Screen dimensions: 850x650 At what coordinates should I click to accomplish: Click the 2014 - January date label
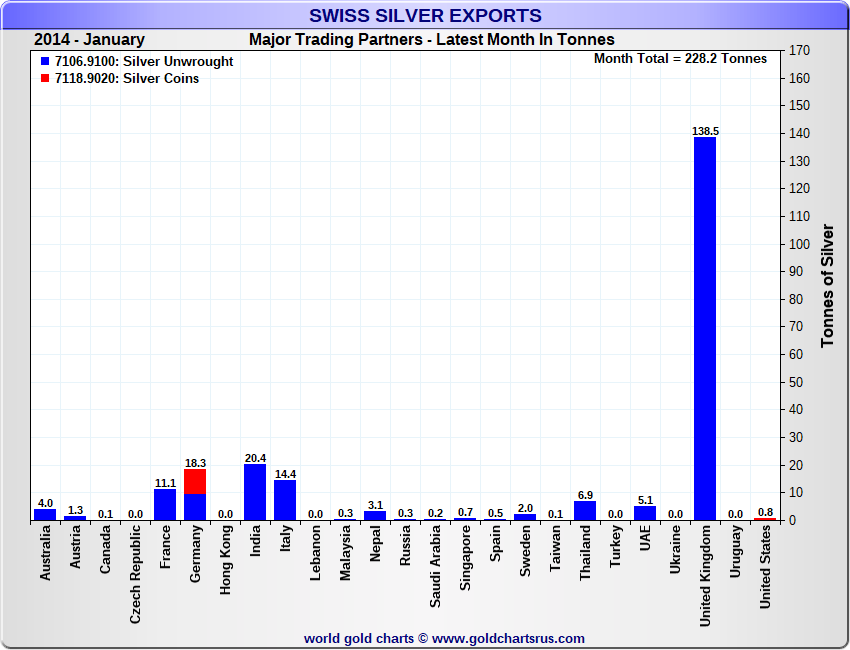[89, 40]
